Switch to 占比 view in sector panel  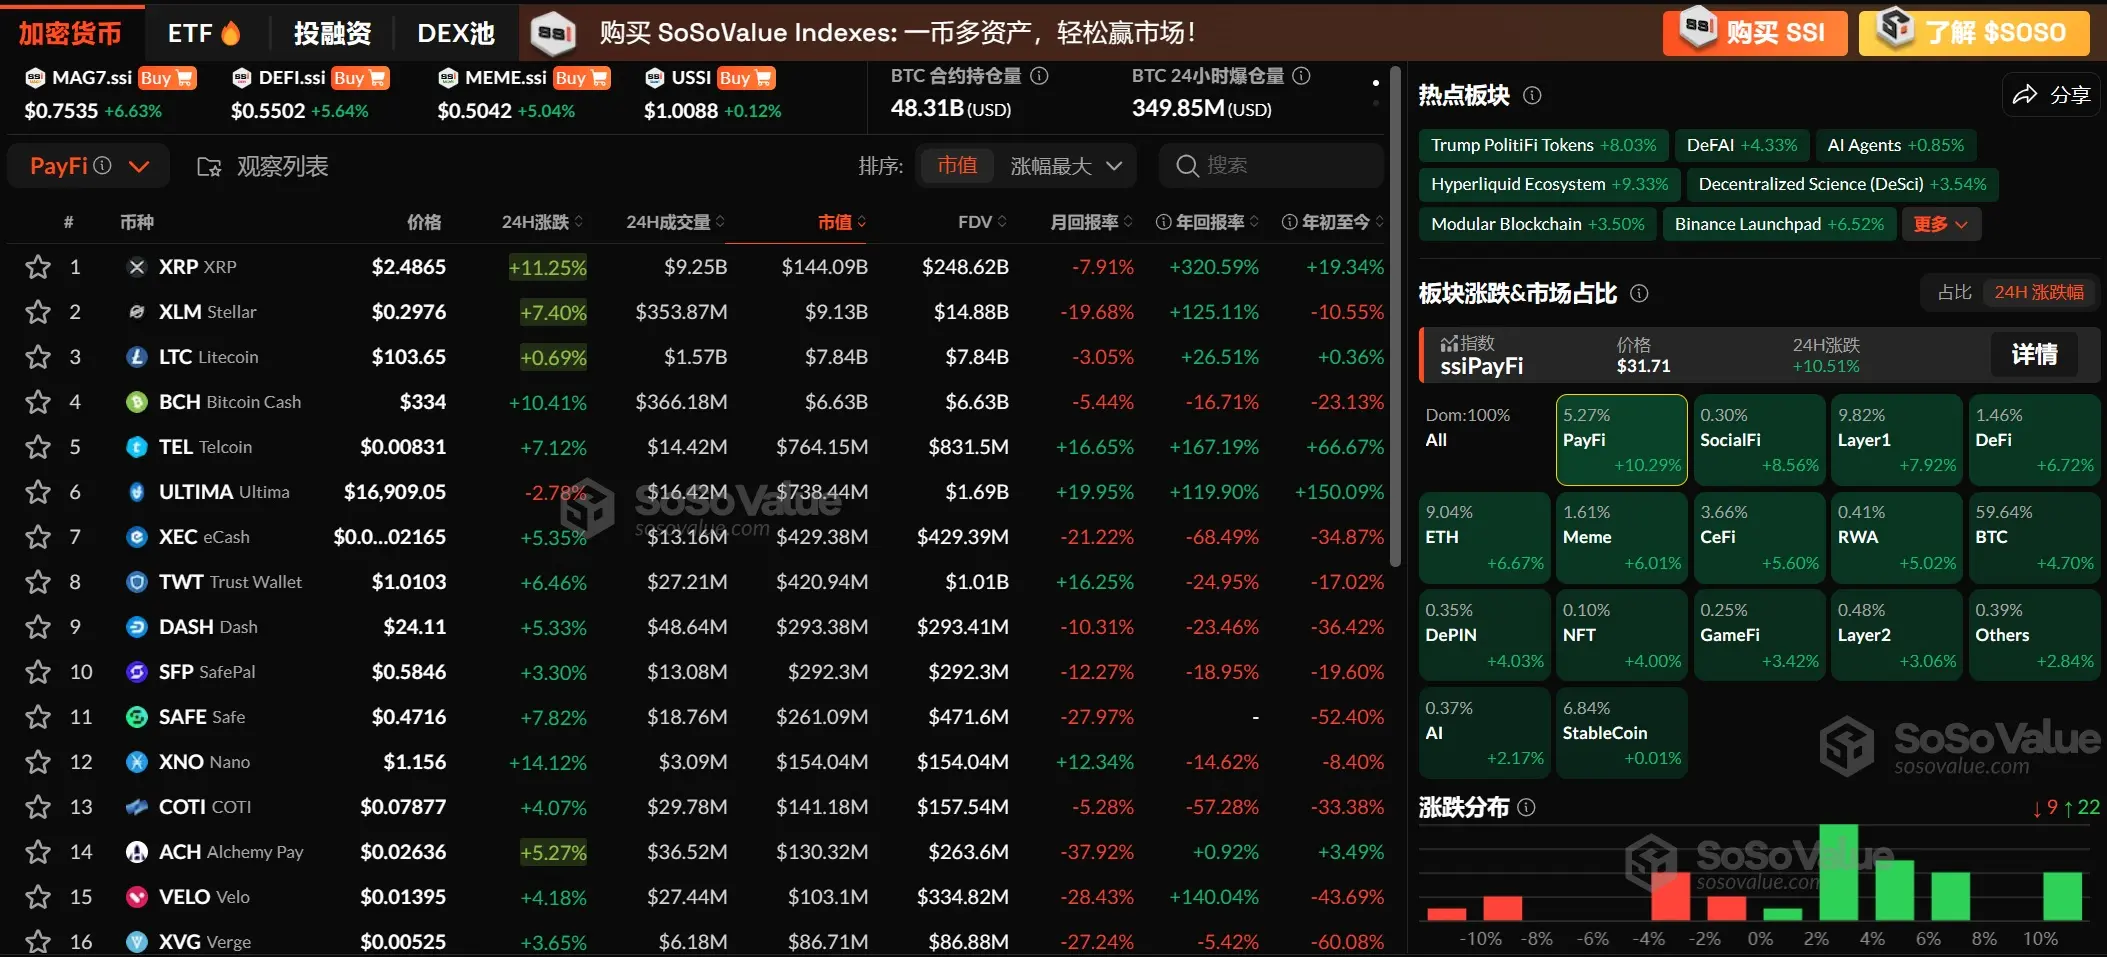click(x=1953, y=291)
